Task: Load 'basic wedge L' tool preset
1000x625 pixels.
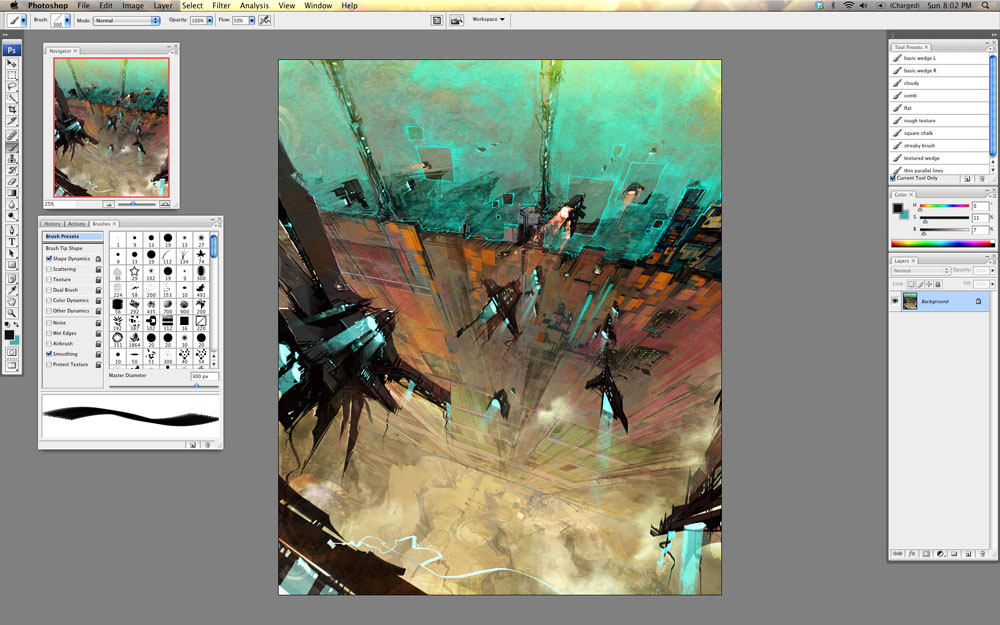Action: click(x=939, y=58)
